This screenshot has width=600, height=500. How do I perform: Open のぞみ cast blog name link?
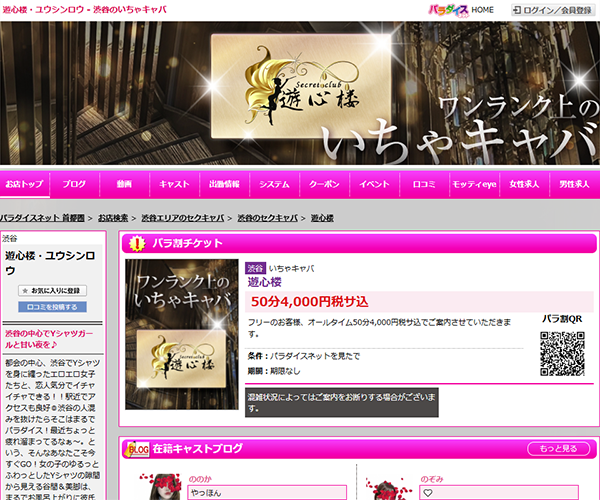[431, 479]
